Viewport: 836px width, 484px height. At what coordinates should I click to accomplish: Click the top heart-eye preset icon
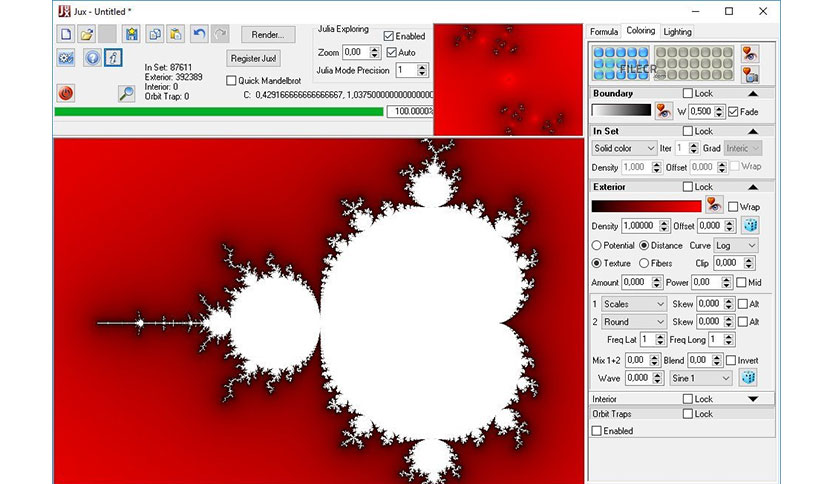click(751, 53)
